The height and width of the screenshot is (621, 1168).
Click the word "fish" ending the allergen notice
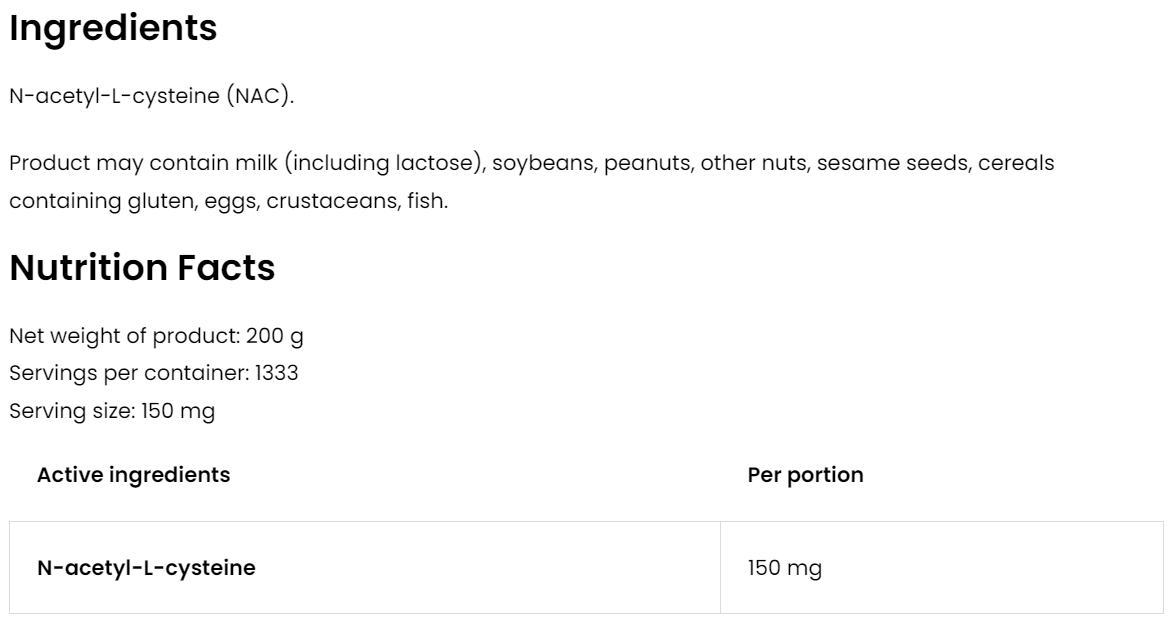point(427,201)
